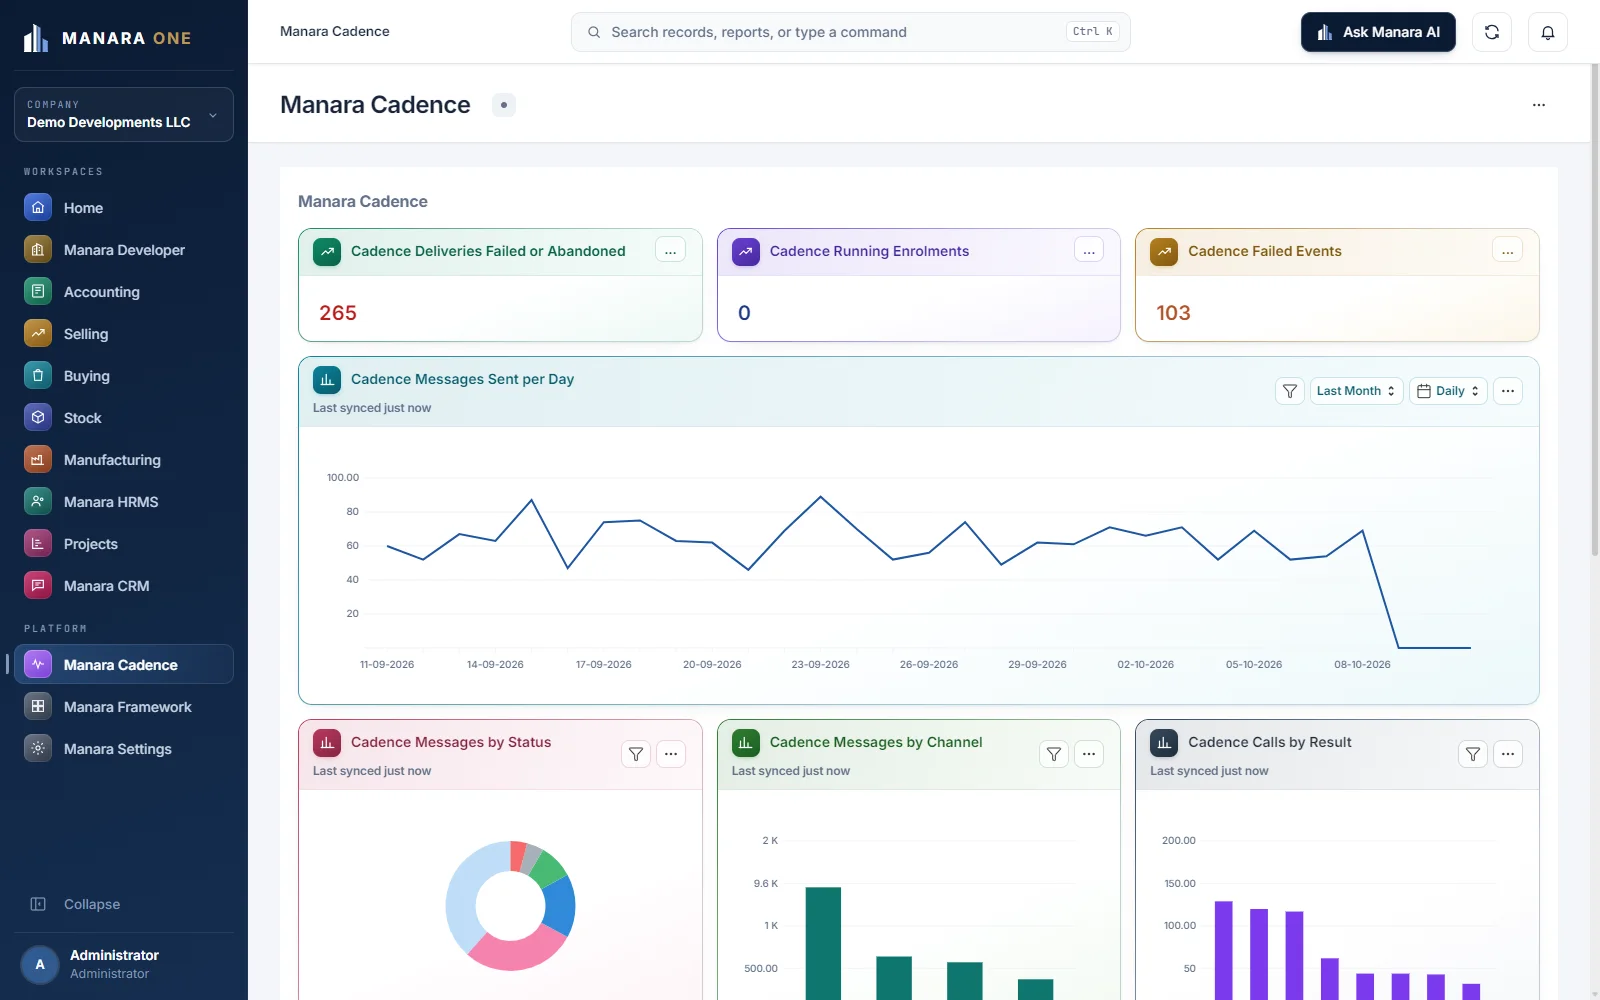Change the Daily interval dropdown
This screenshot has width=1600, height=1000.
pyautogui.click(x=1449, y=391)
